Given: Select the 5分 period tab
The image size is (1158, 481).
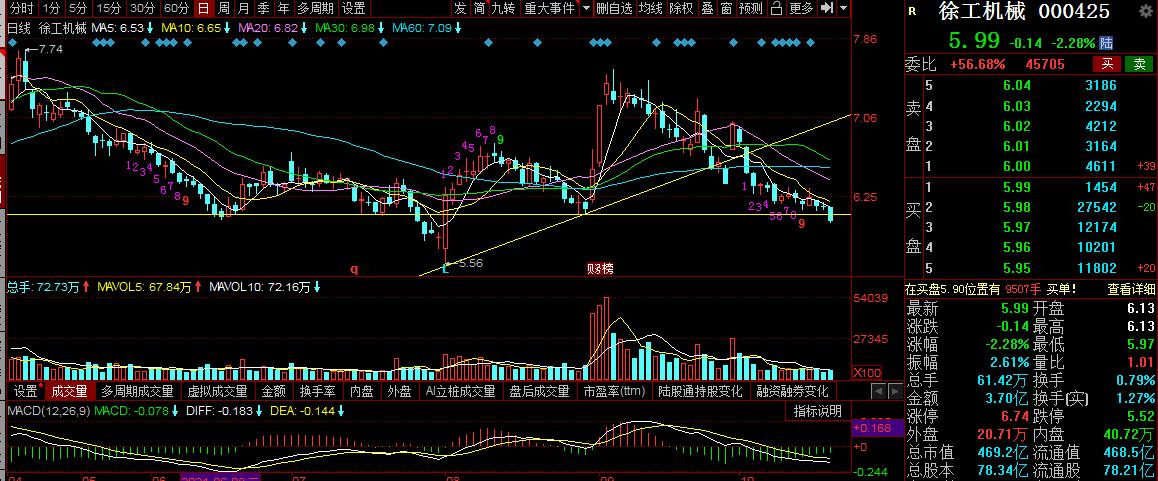Looking at the screenshot, I should click(78, 9).
